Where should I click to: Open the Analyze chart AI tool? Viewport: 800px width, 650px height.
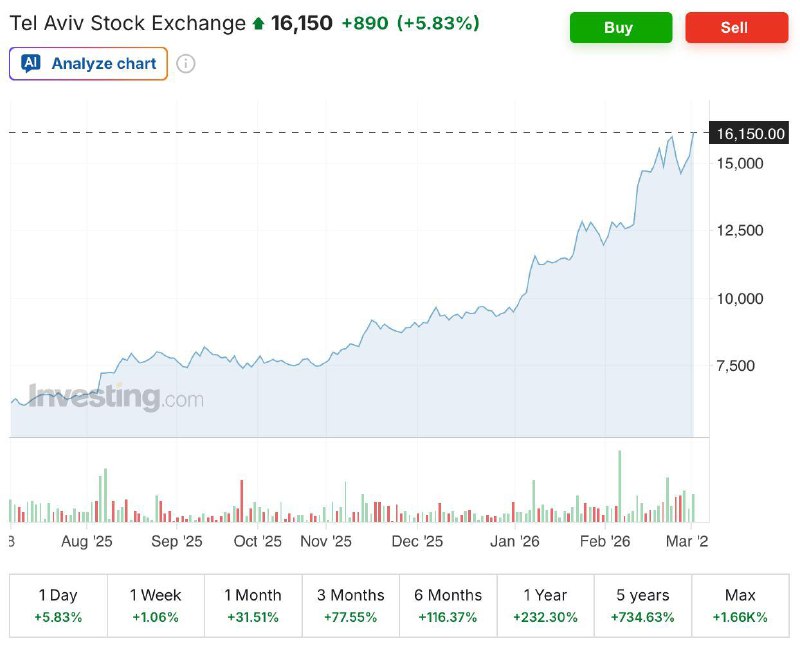pos(88,64)
